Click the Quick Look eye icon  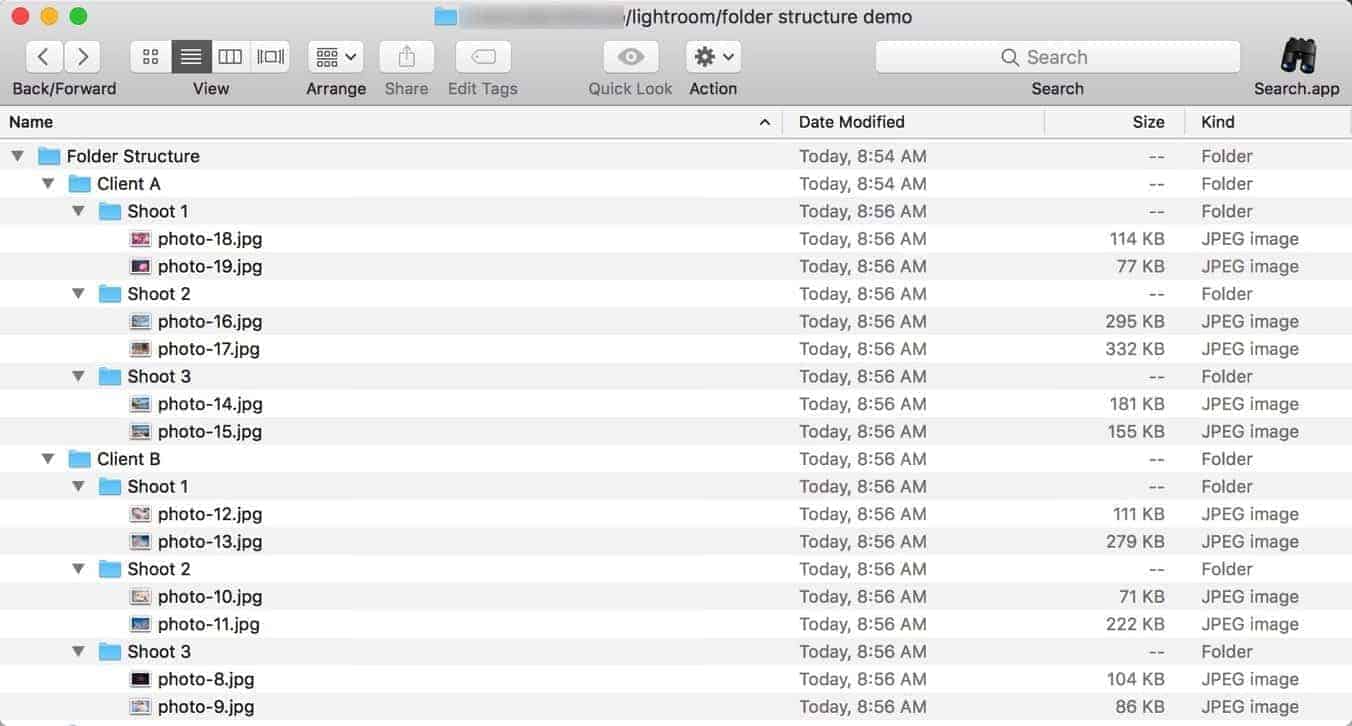[630, 57]
